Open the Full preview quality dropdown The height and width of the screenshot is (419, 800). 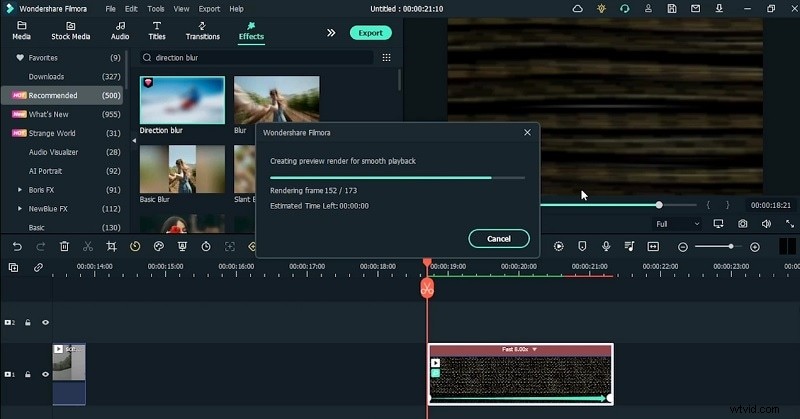click(677, 224)
